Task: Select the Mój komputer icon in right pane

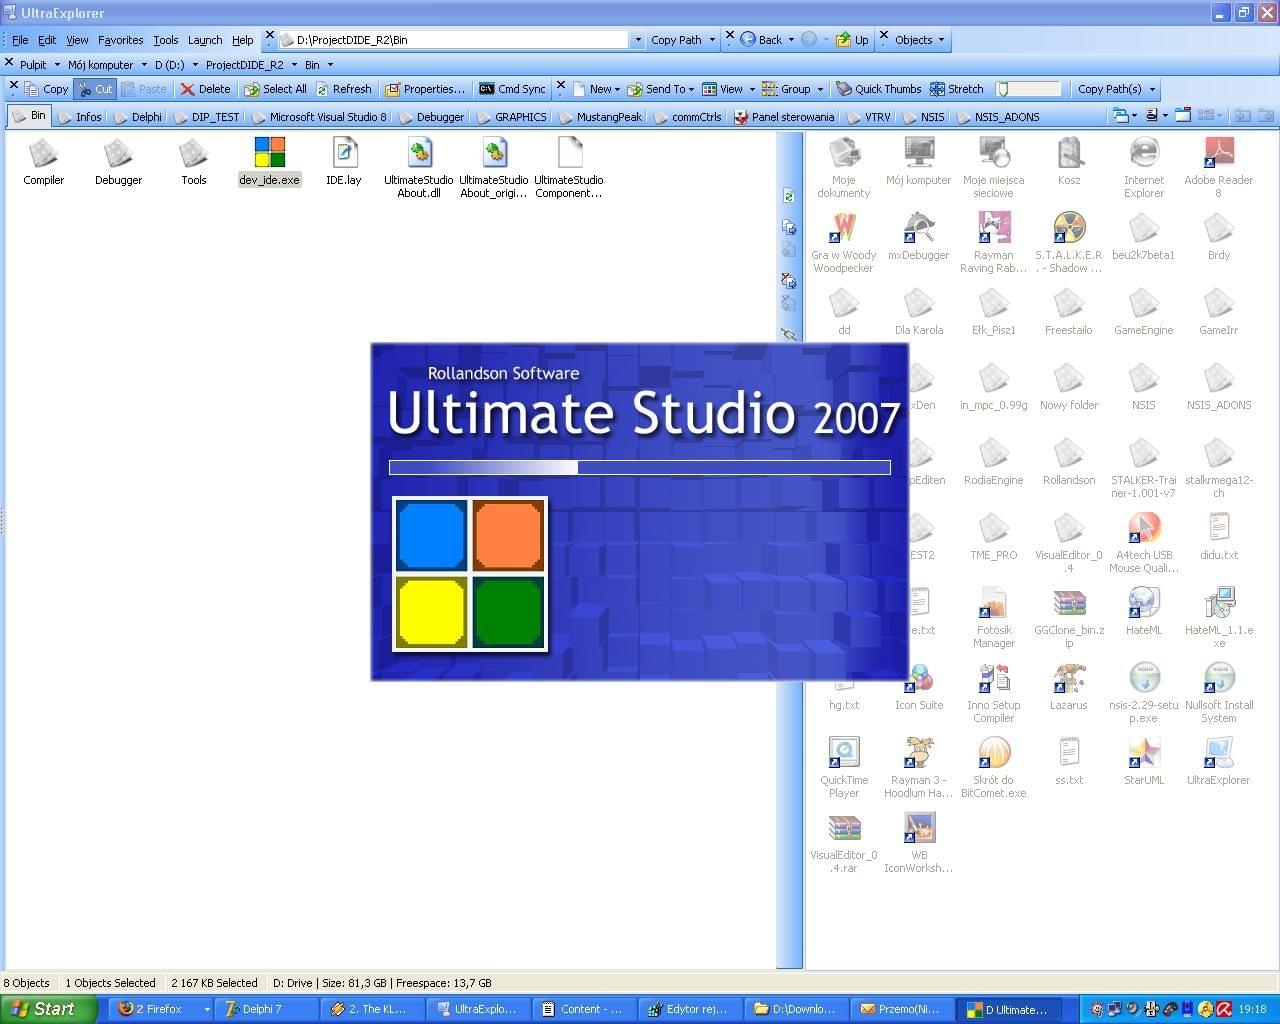Action: pos(919,162)
